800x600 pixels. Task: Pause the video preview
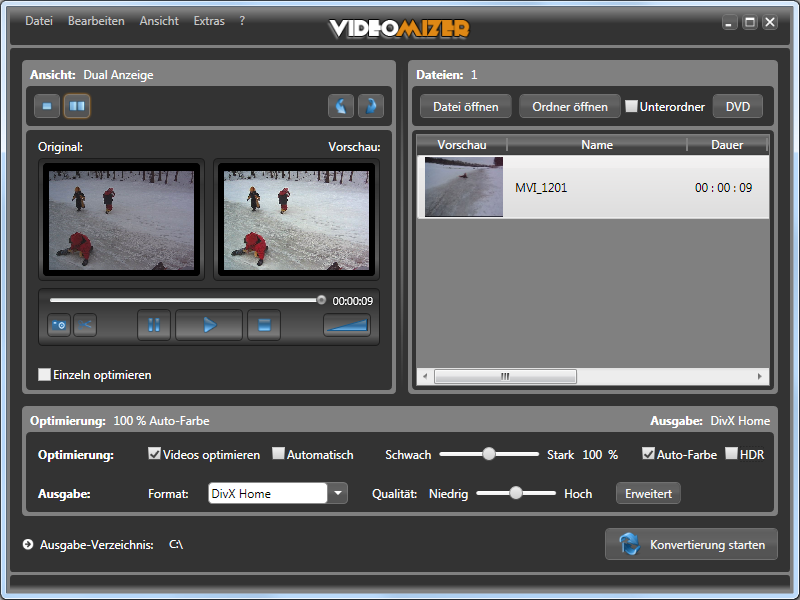154,325
